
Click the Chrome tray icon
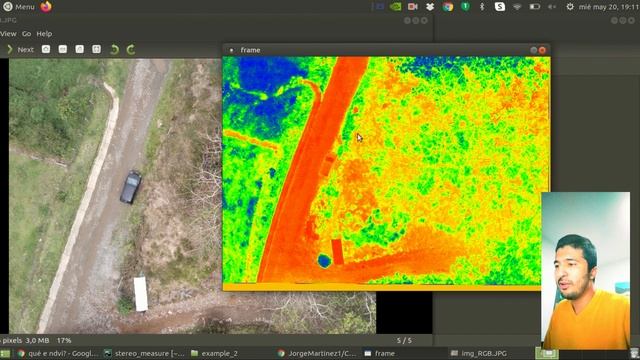[448, 7]
